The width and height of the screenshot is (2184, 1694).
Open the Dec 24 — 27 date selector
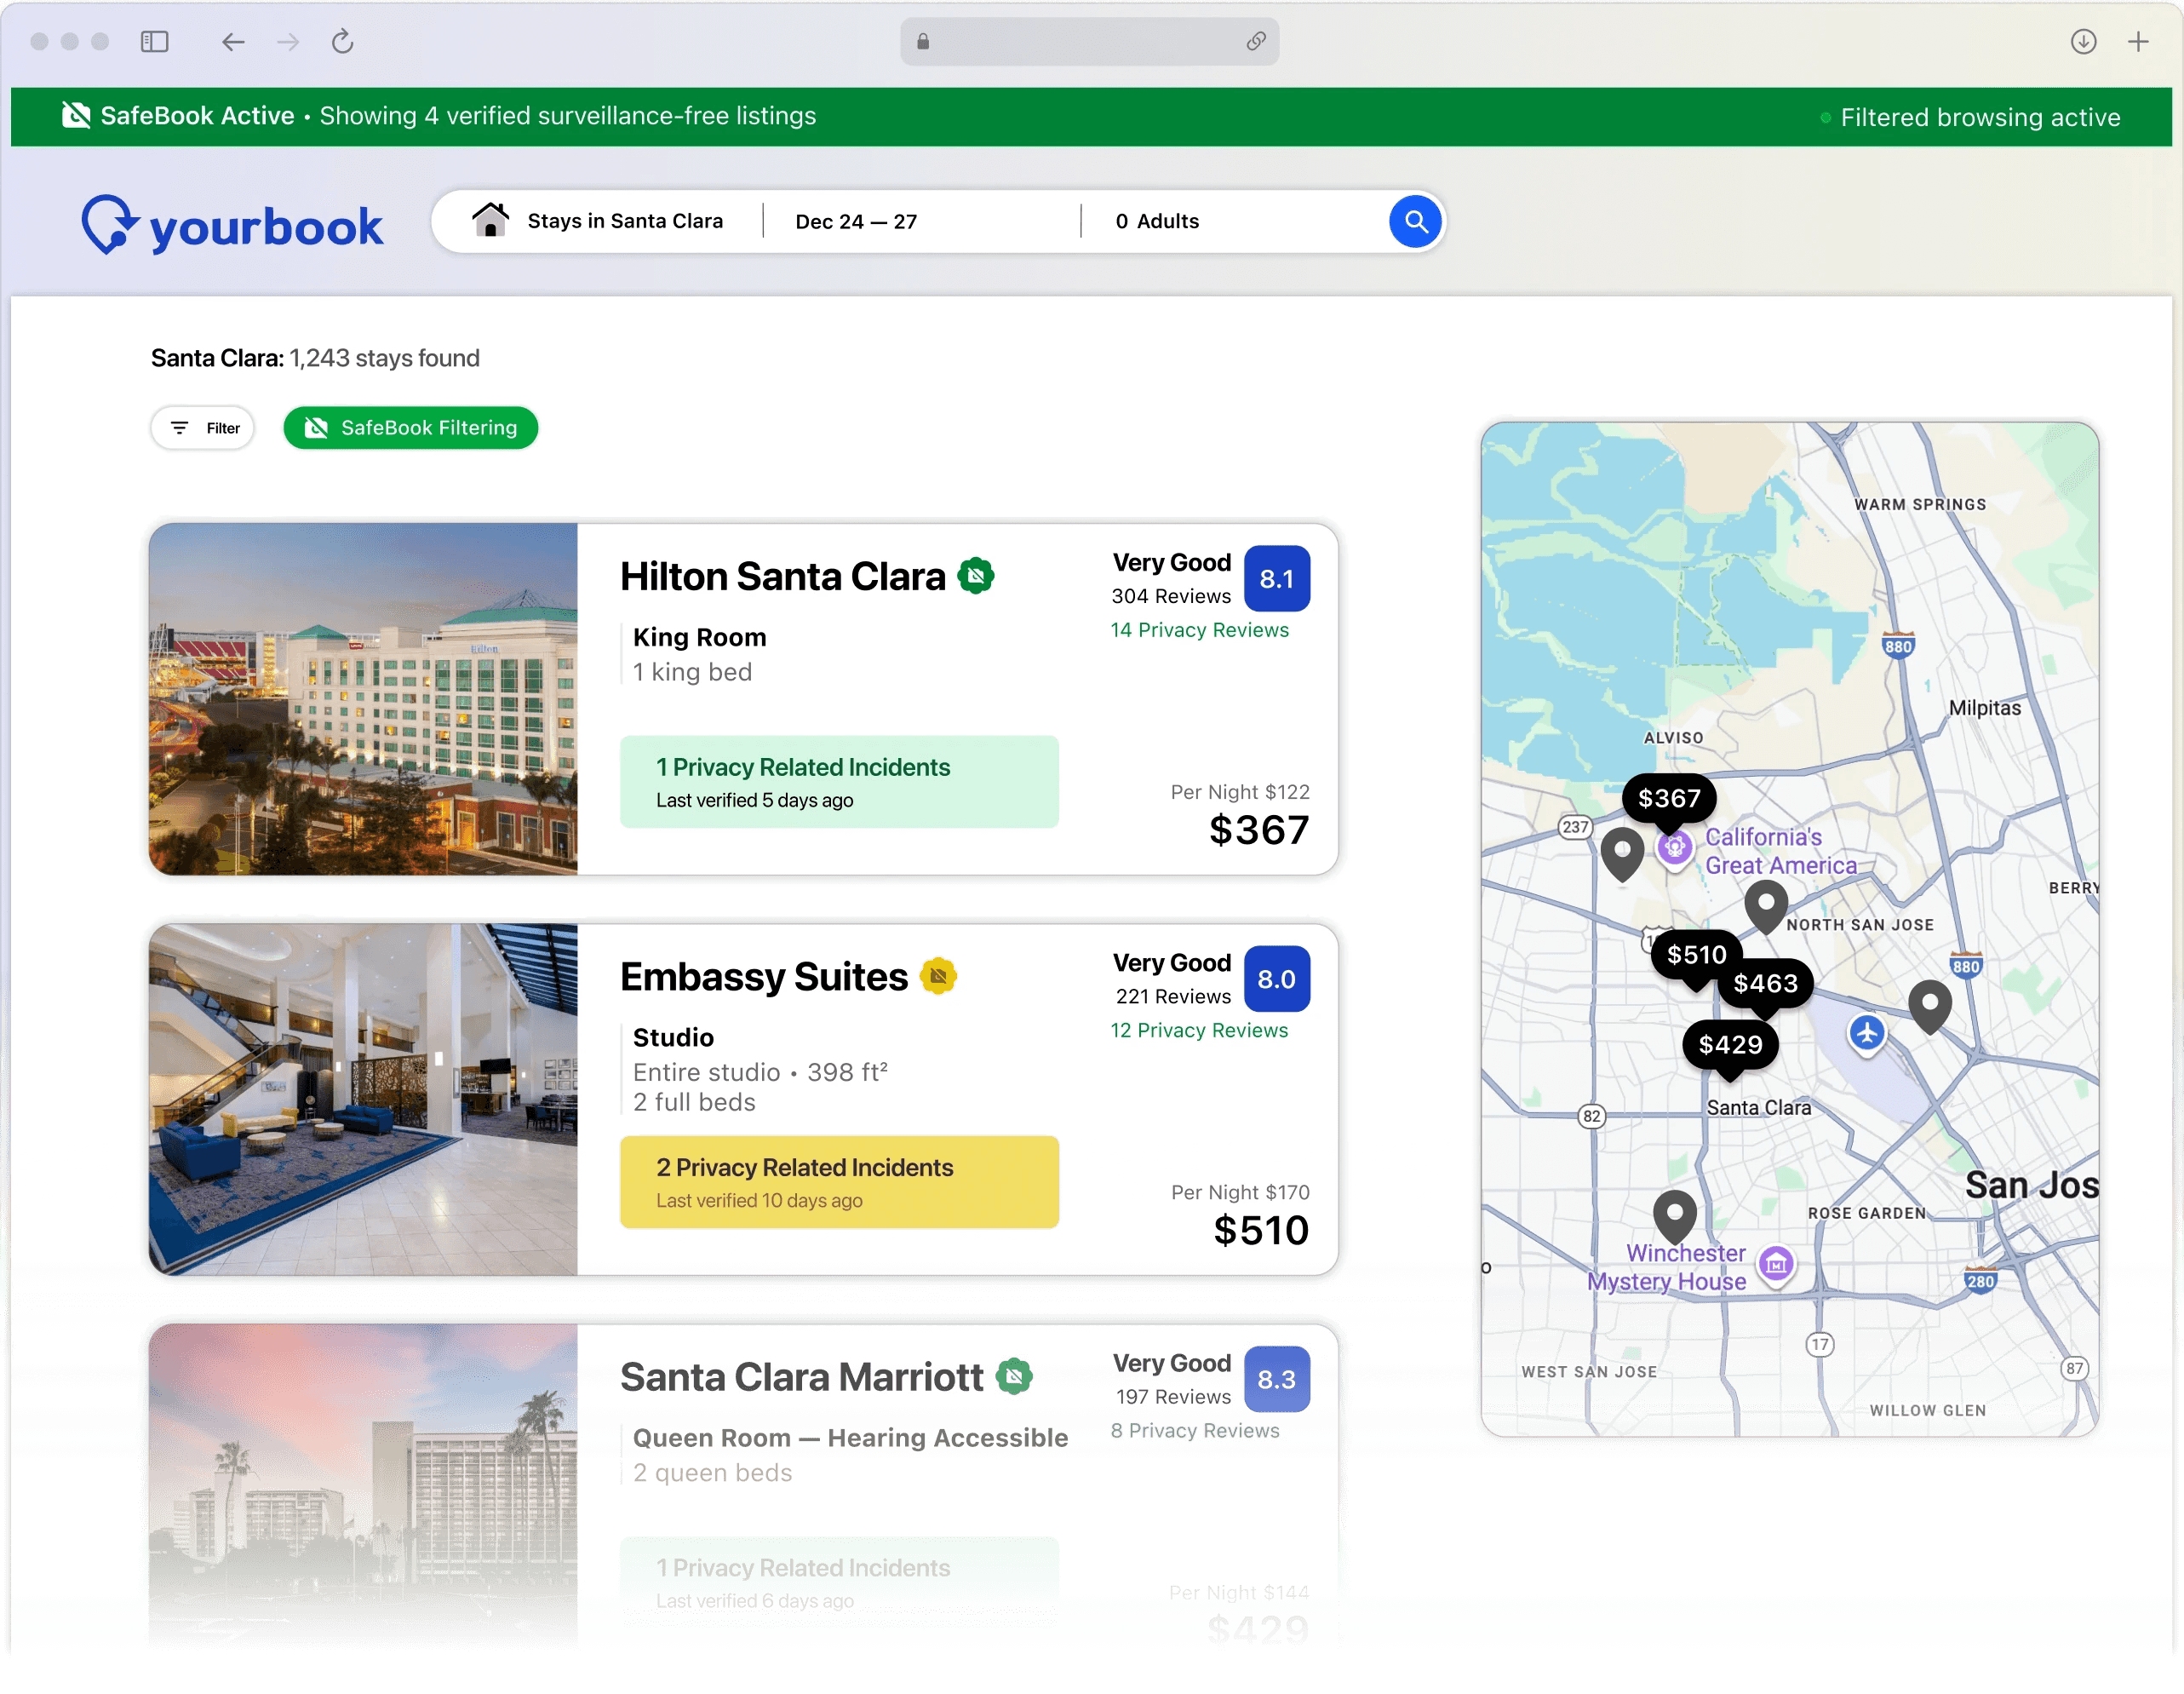[856, 222]
